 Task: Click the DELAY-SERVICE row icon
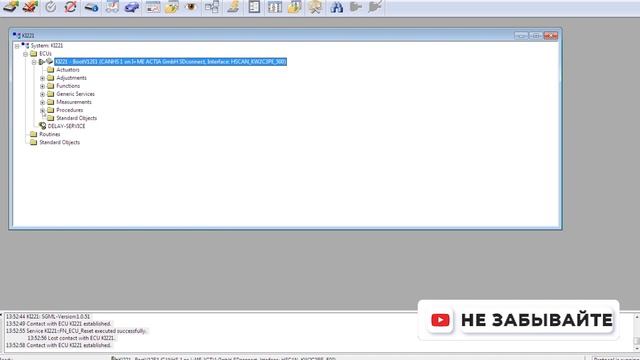[42, 126]
